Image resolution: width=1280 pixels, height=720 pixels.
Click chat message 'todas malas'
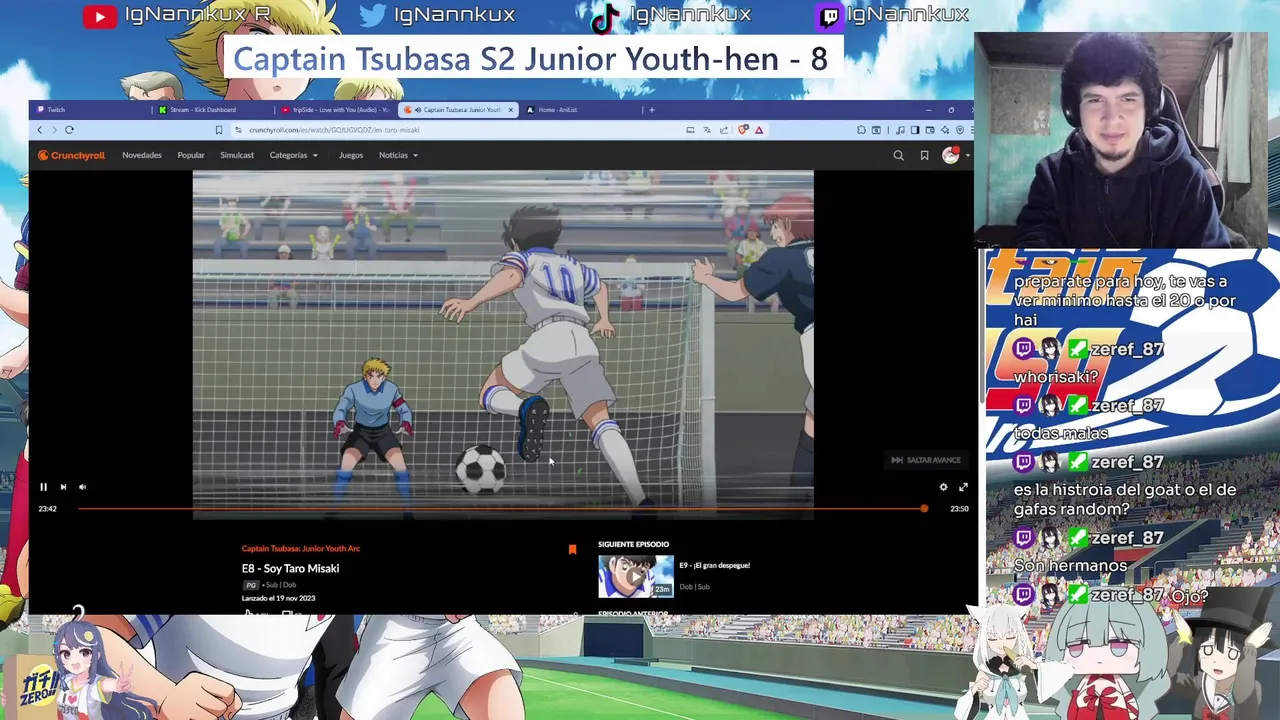coord(1060,433)
